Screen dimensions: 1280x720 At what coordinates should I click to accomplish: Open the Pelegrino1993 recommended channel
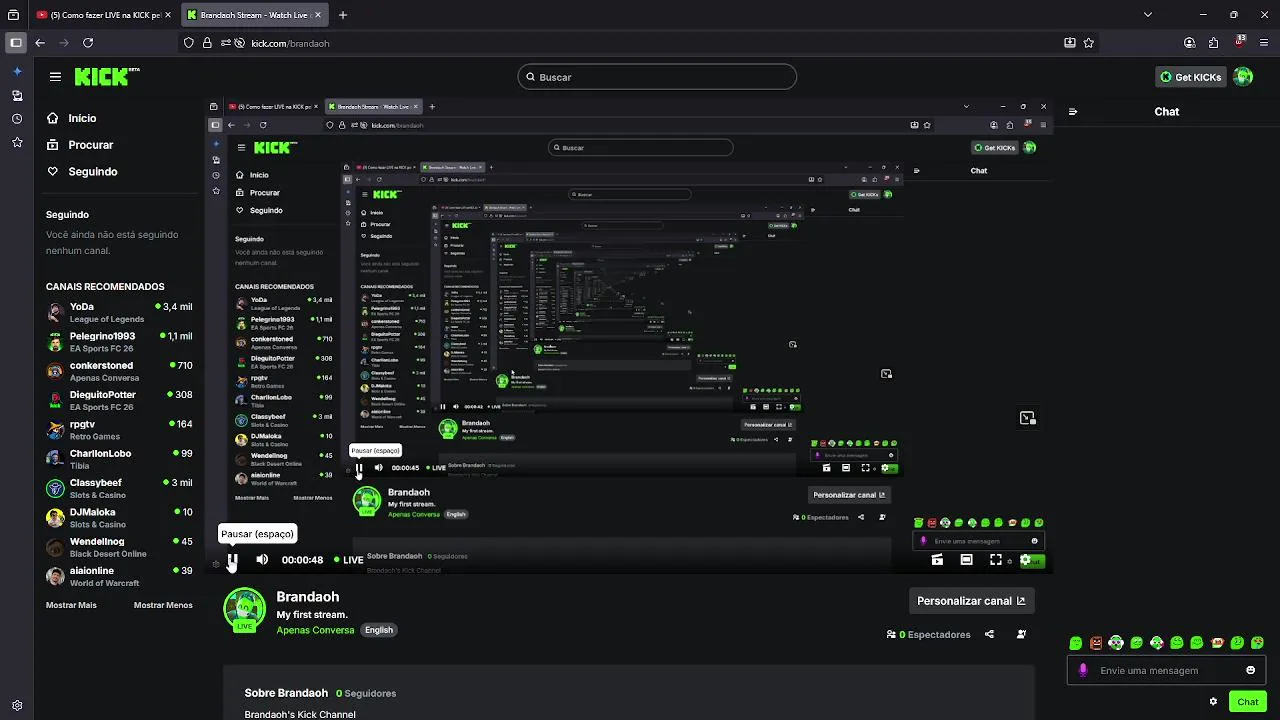click(x=119, y=342)
